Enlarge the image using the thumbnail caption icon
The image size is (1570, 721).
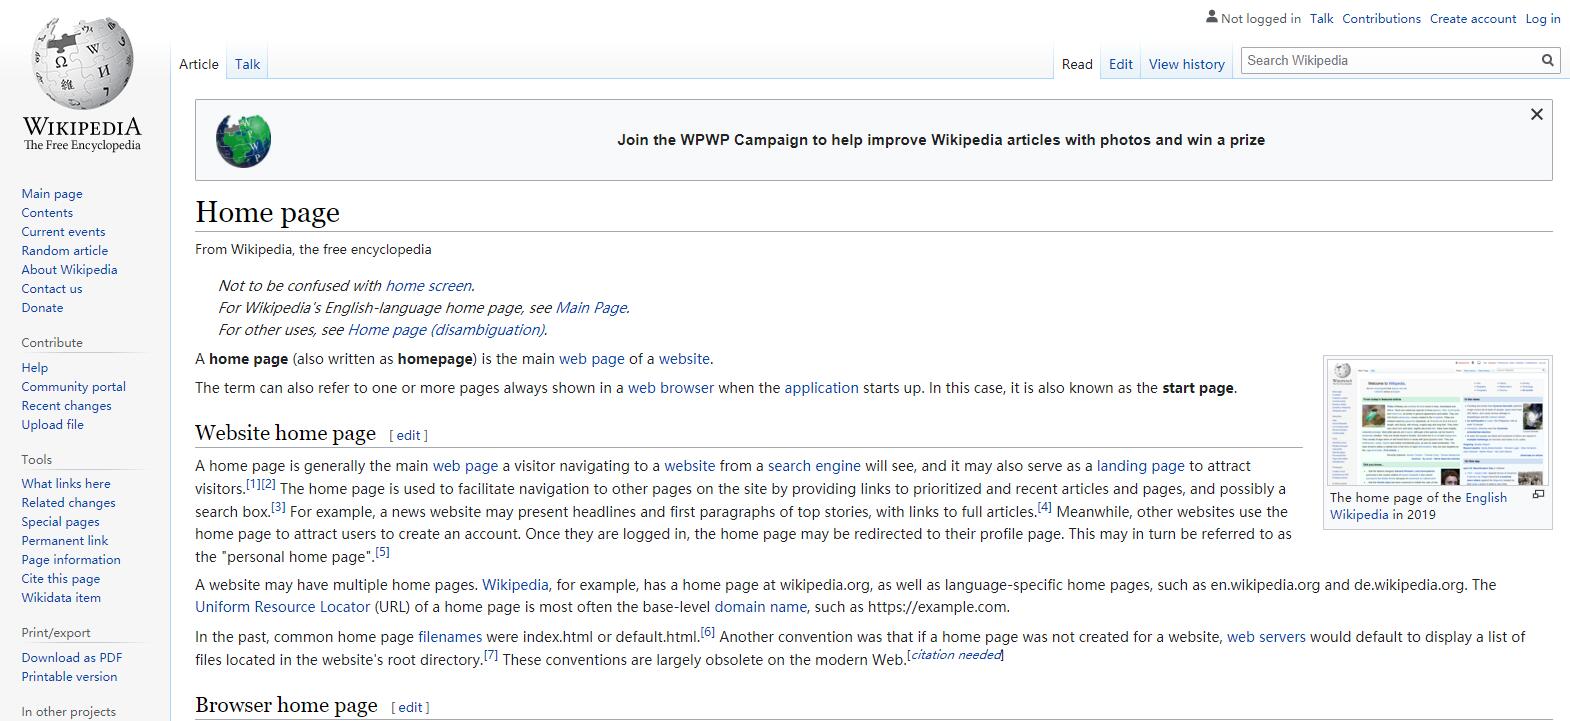point(1538,494)
